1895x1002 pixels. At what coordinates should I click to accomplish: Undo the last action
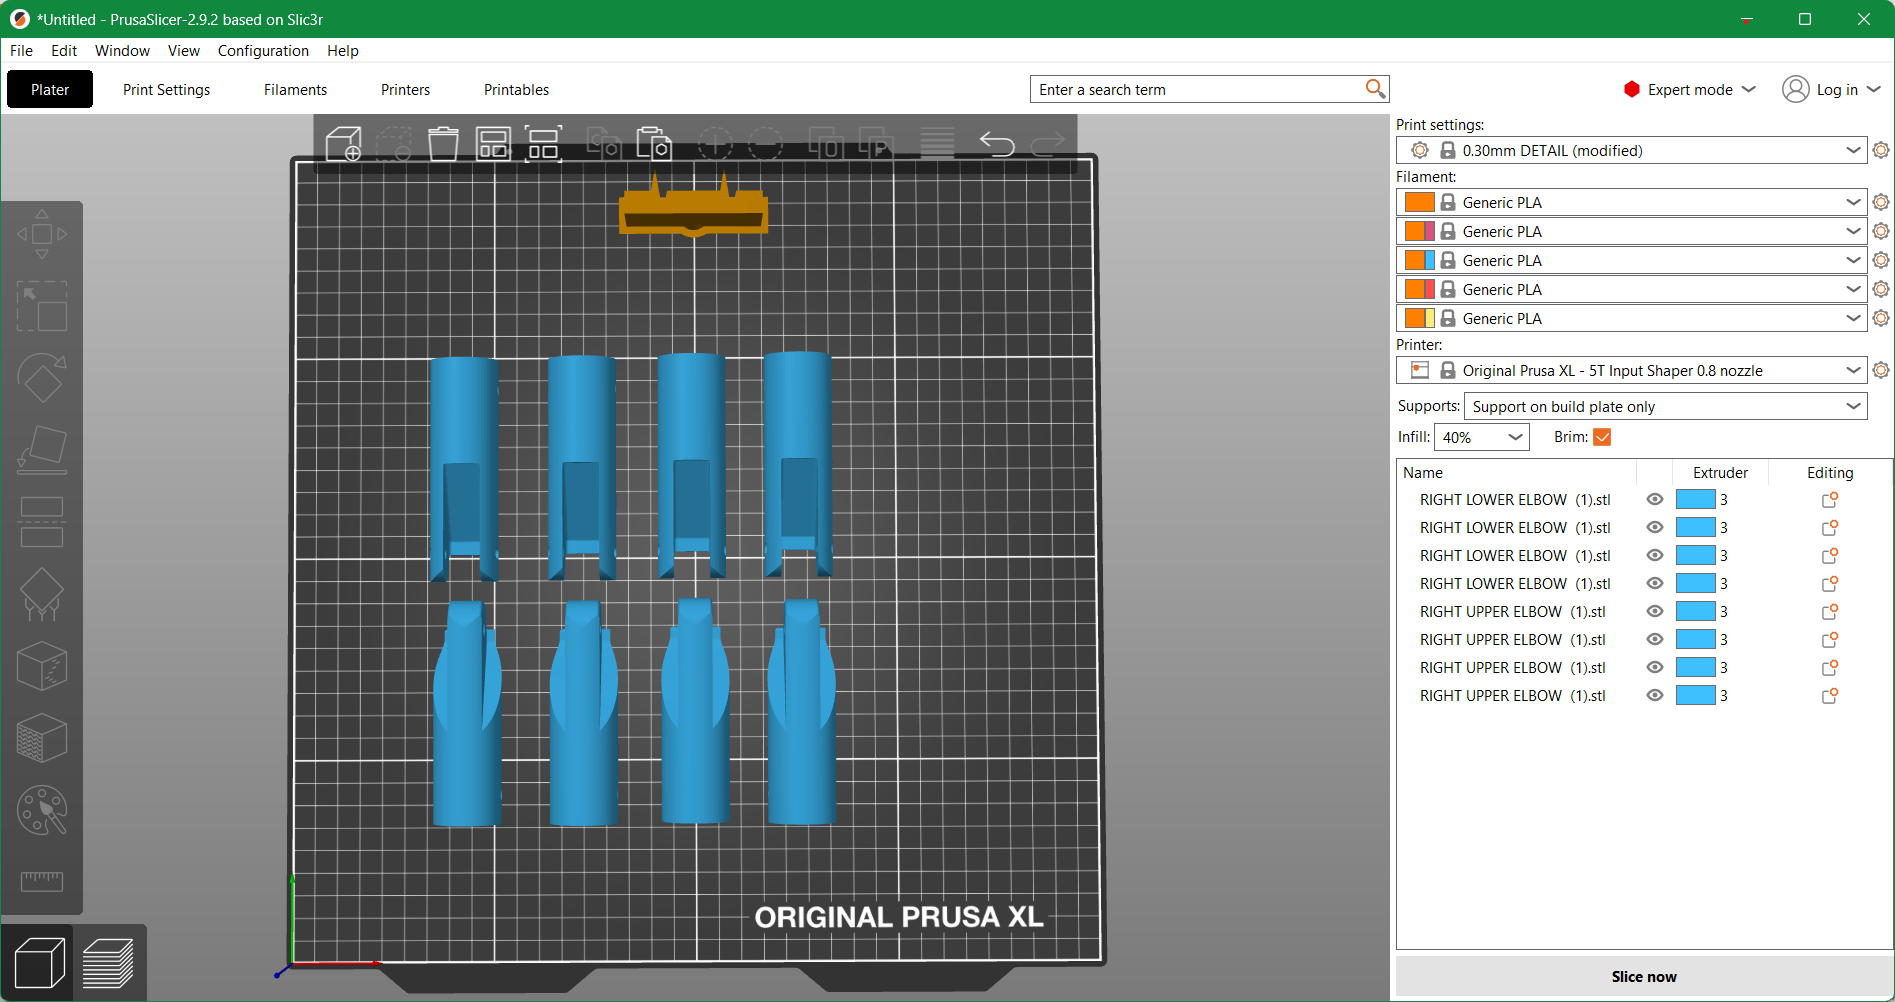[x=997, y=144]
